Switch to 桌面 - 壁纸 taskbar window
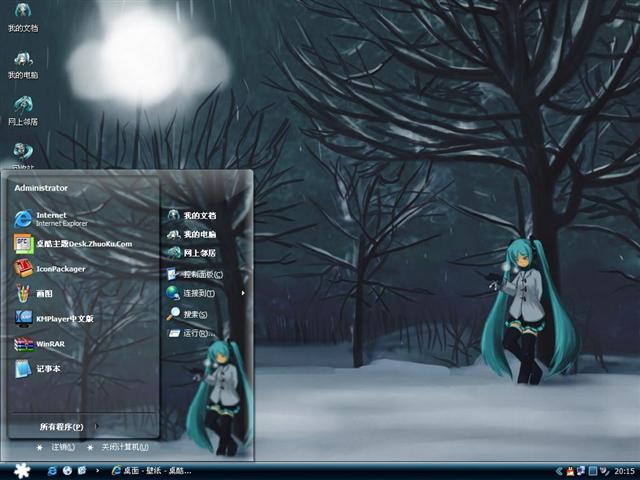This screenshot has height=480, width=640. pos(151,471)
